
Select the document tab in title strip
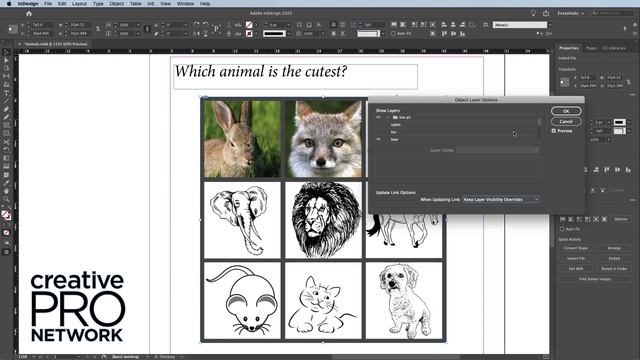(x=53, y=44)
